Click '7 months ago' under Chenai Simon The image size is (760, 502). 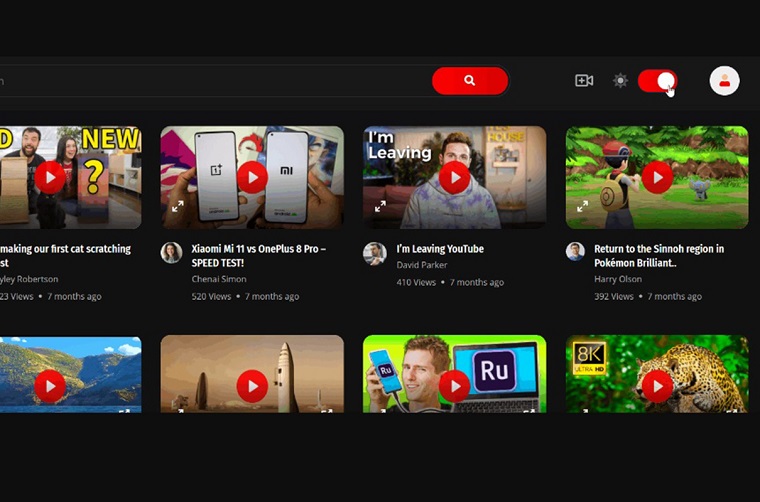coord(272,297)
